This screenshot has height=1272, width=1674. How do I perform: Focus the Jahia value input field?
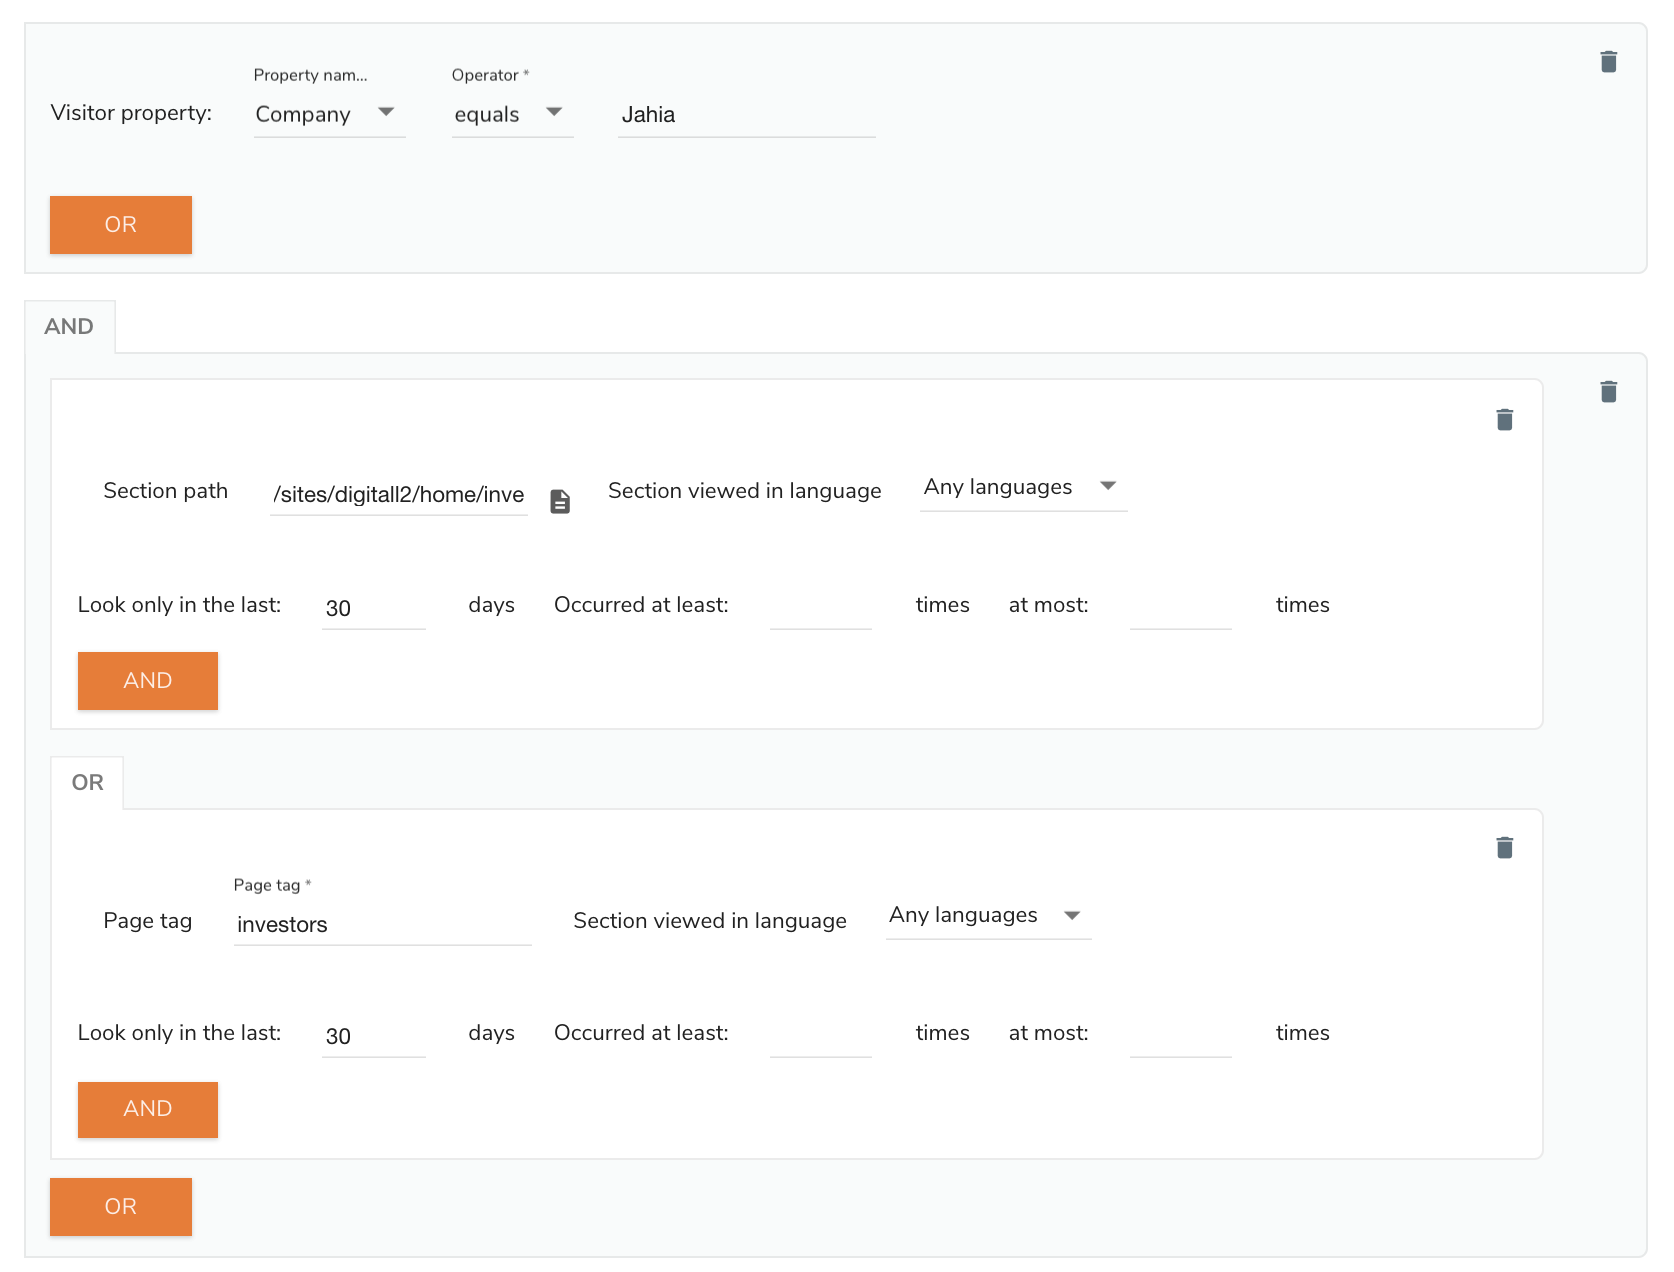coord(746,115)
